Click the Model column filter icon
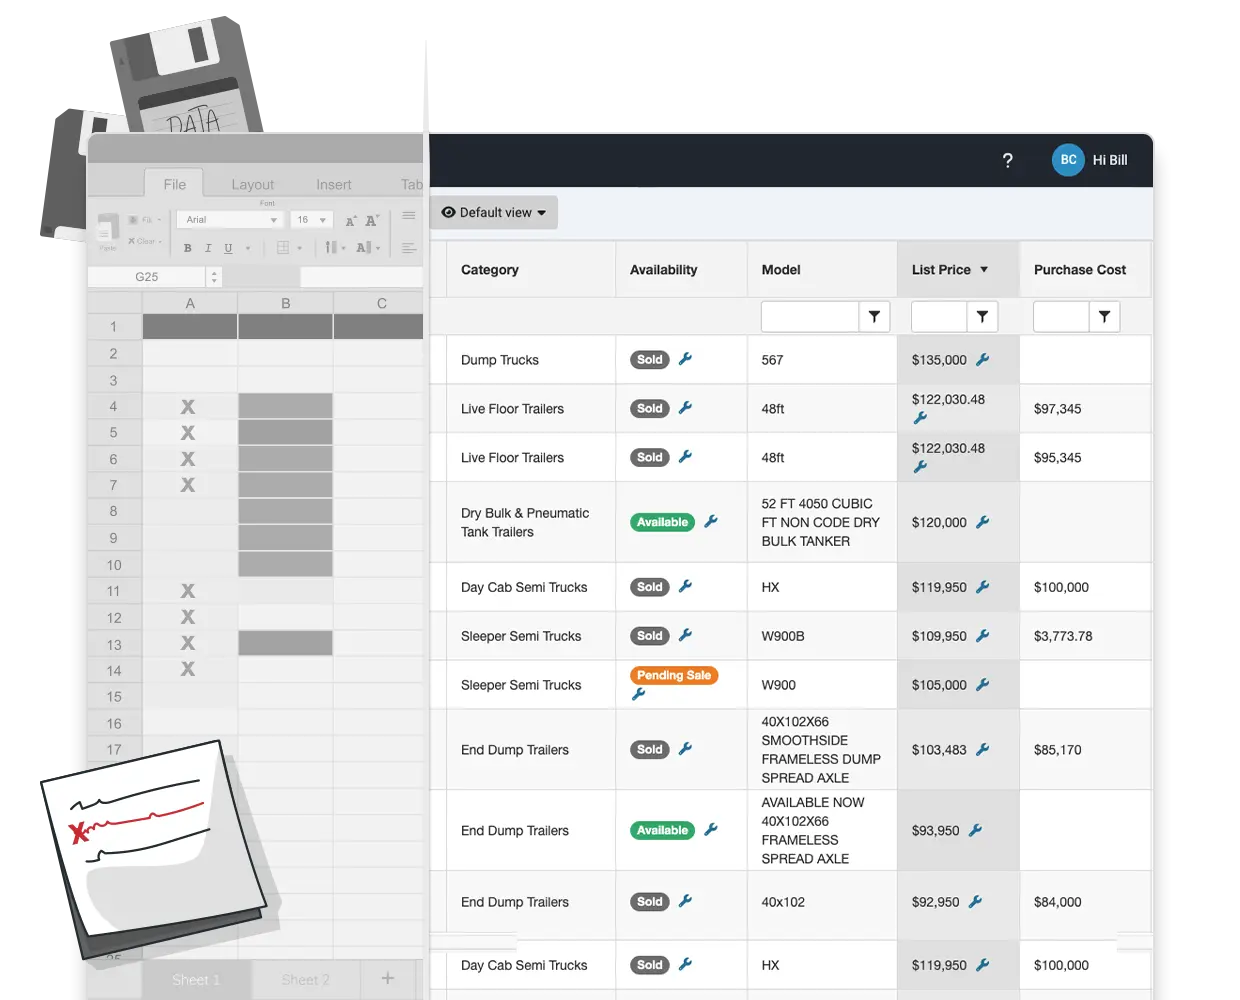Viewport: 1240px width, 1000px height. pos(874,317)
